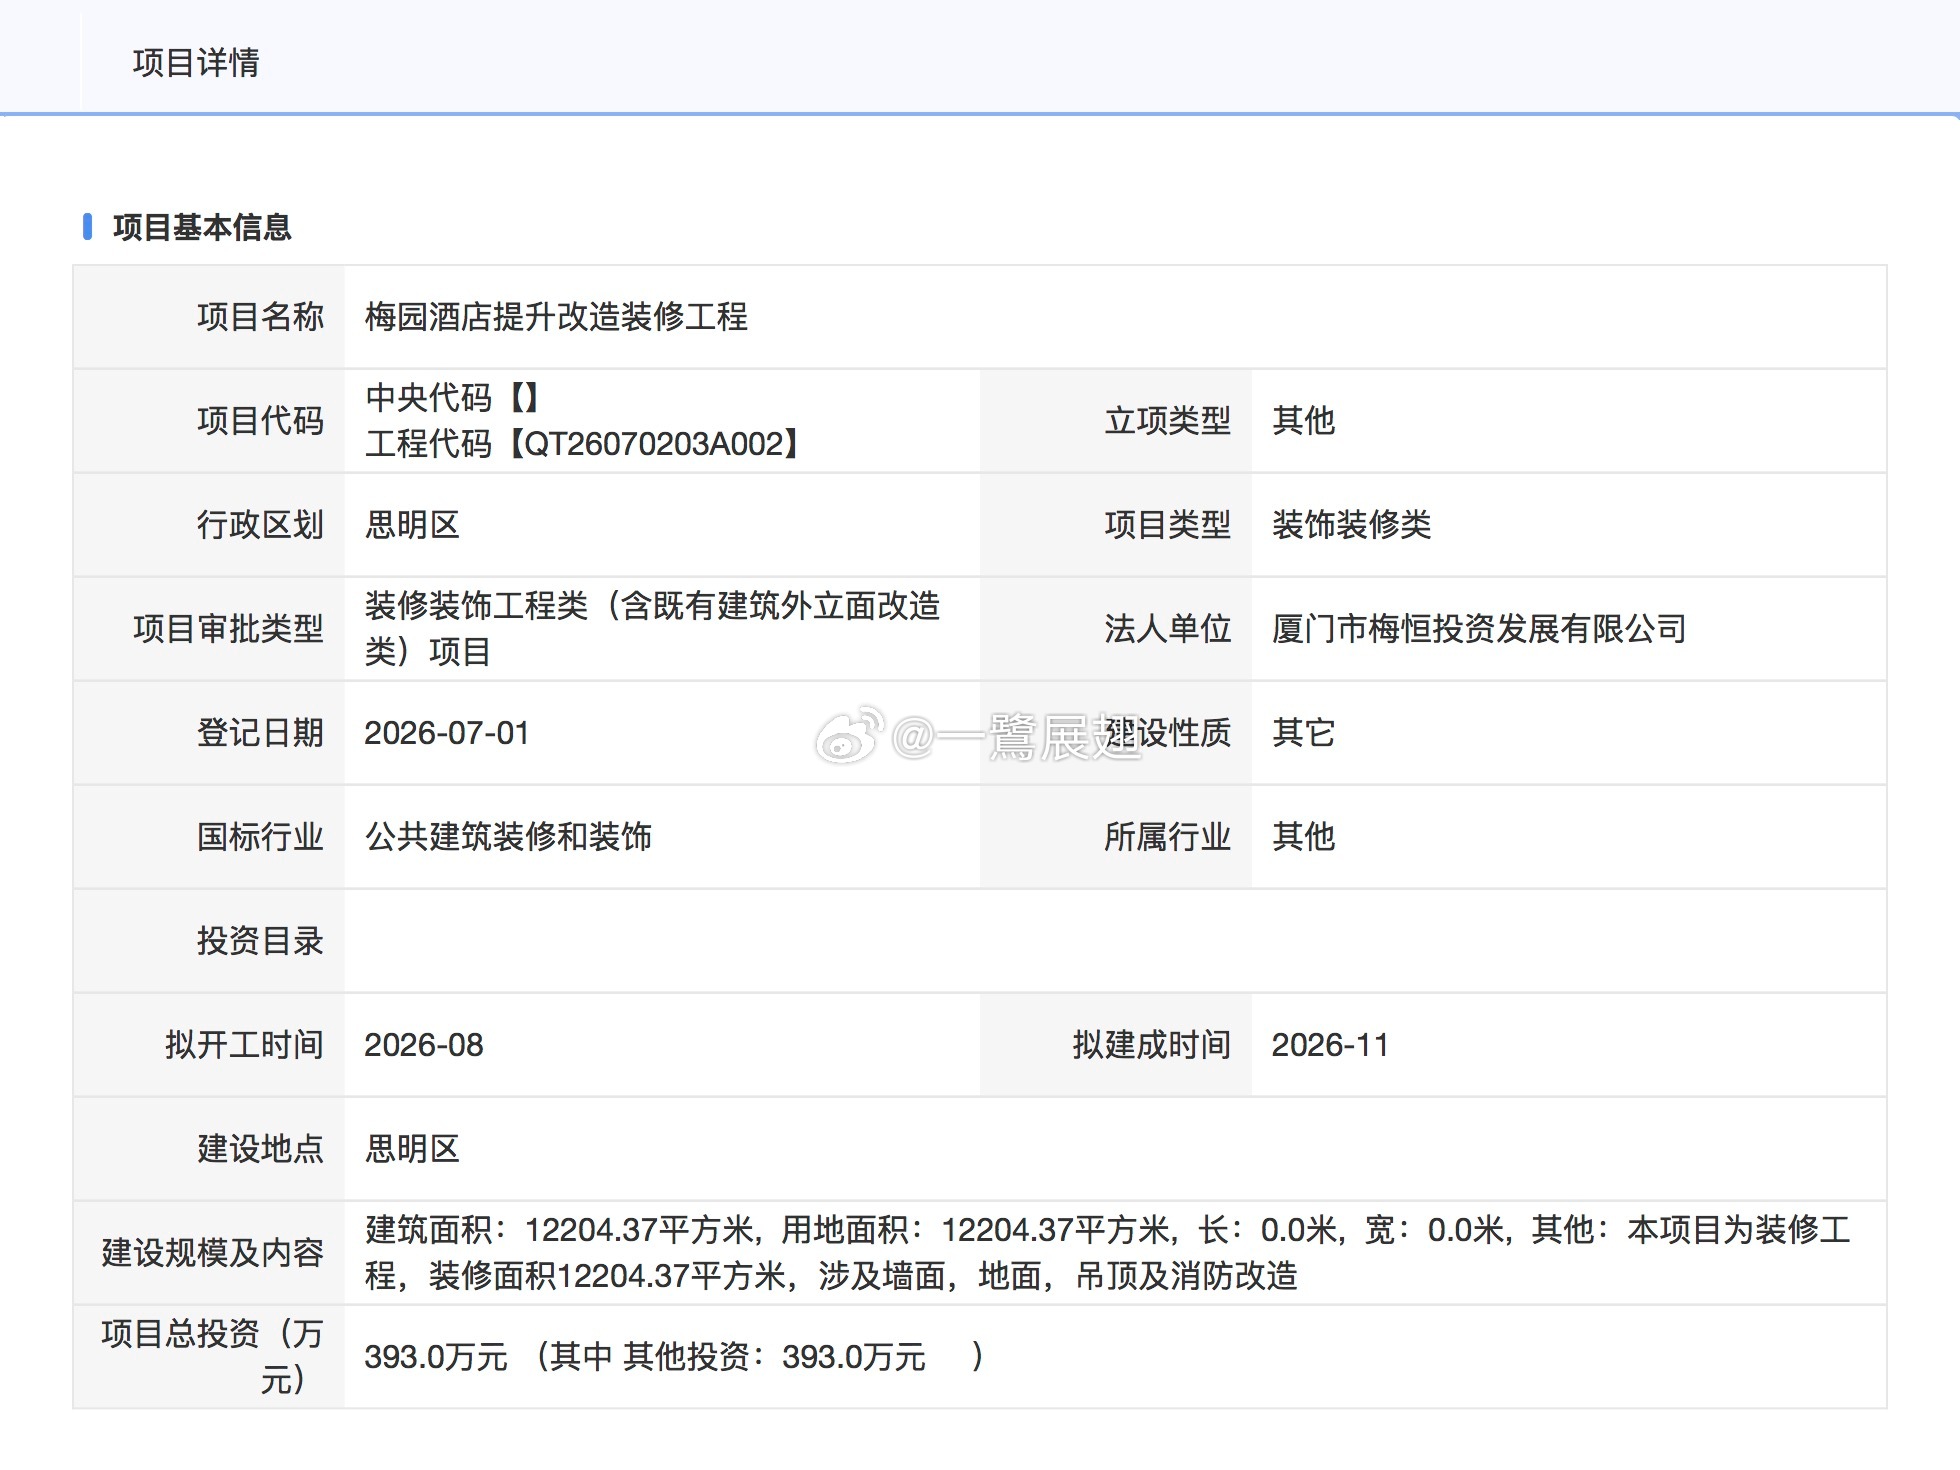Click the 立项类型 label
This screenshot has height=1470, width=1960.
tap(1167, 421)
